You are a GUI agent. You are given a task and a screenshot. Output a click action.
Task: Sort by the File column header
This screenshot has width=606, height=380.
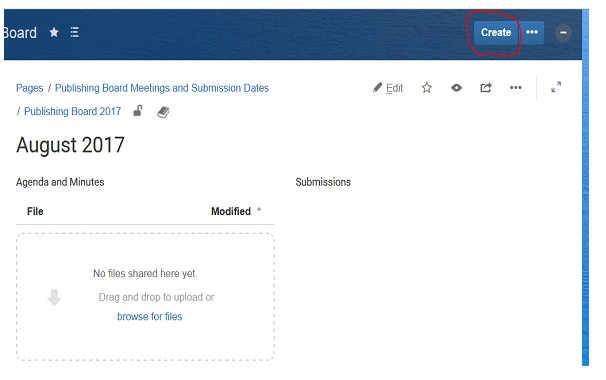tap(35, 211)
